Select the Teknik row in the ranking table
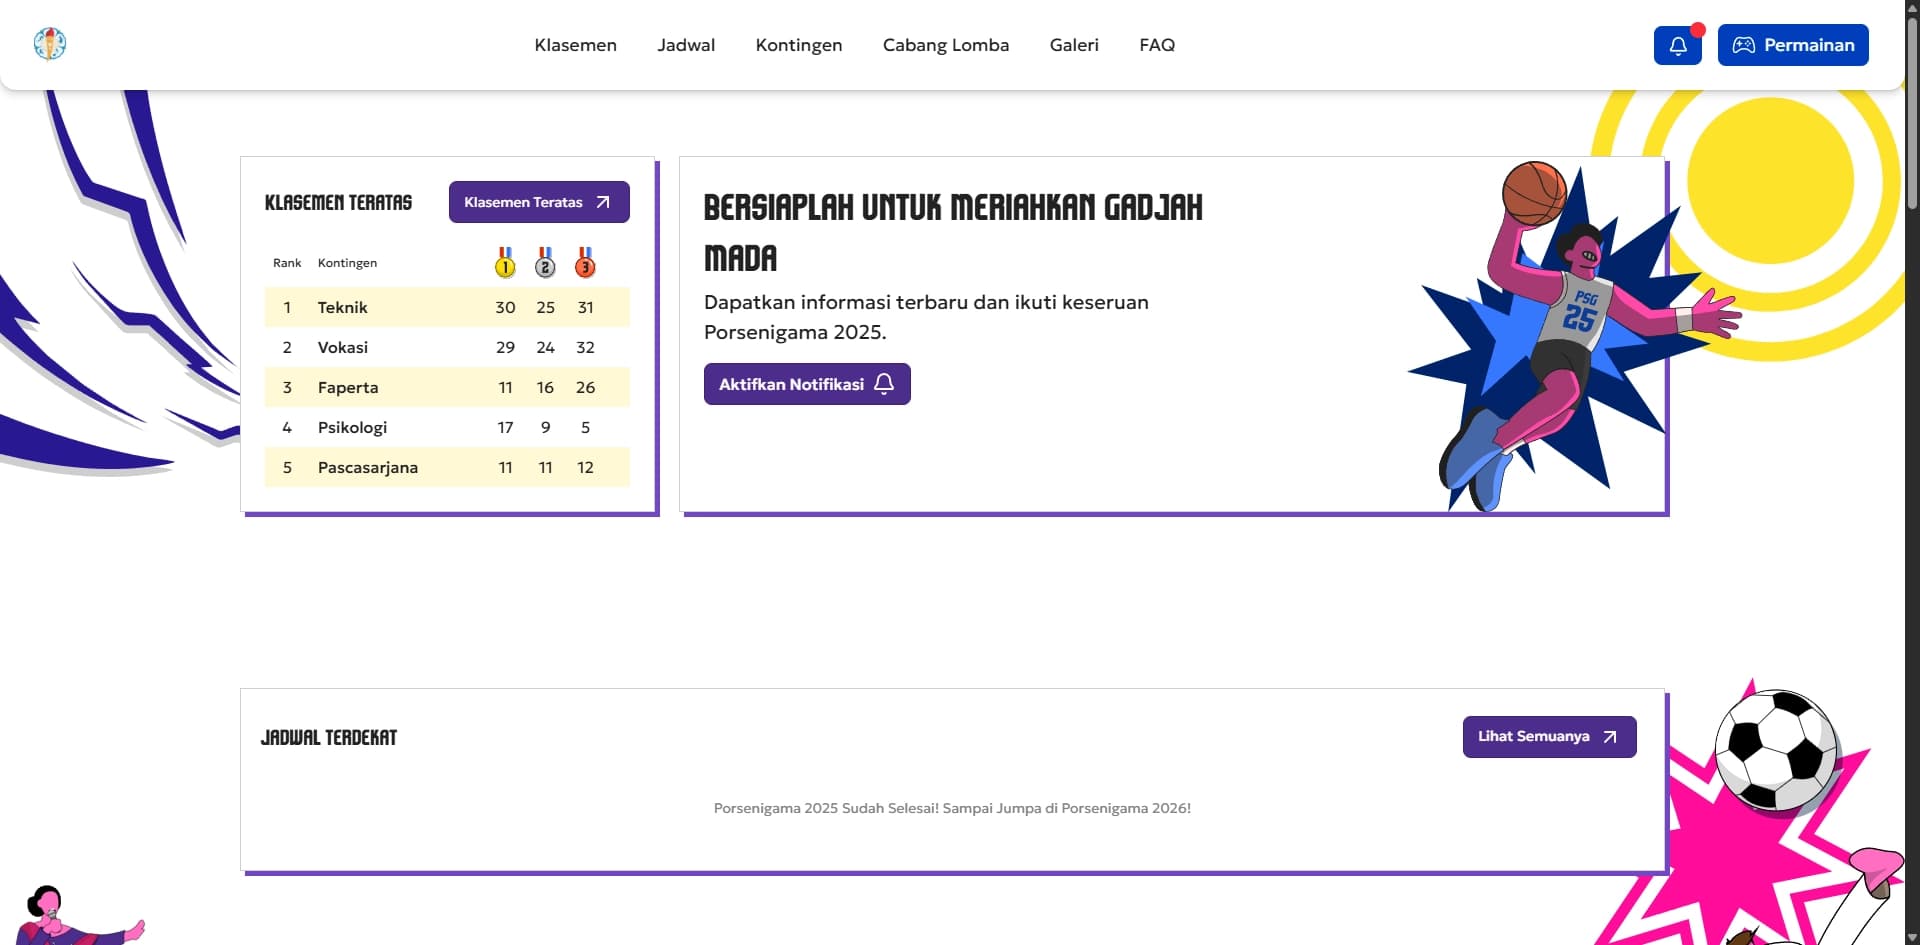Viewport: 1920px width, 945px height. pos(446,307)
